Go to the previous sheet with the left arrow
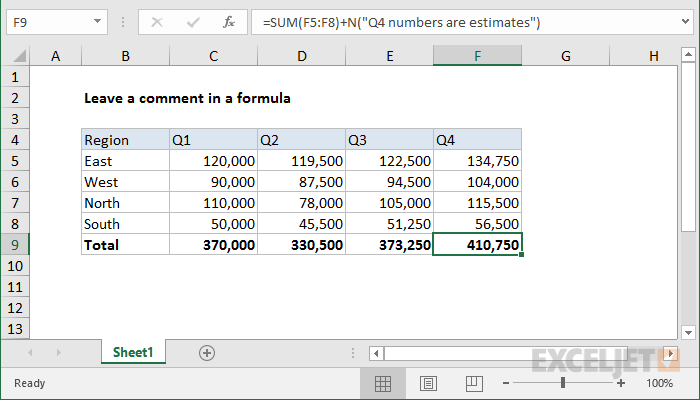The width and height of the screenshot is (700, 400). point(30,353)
